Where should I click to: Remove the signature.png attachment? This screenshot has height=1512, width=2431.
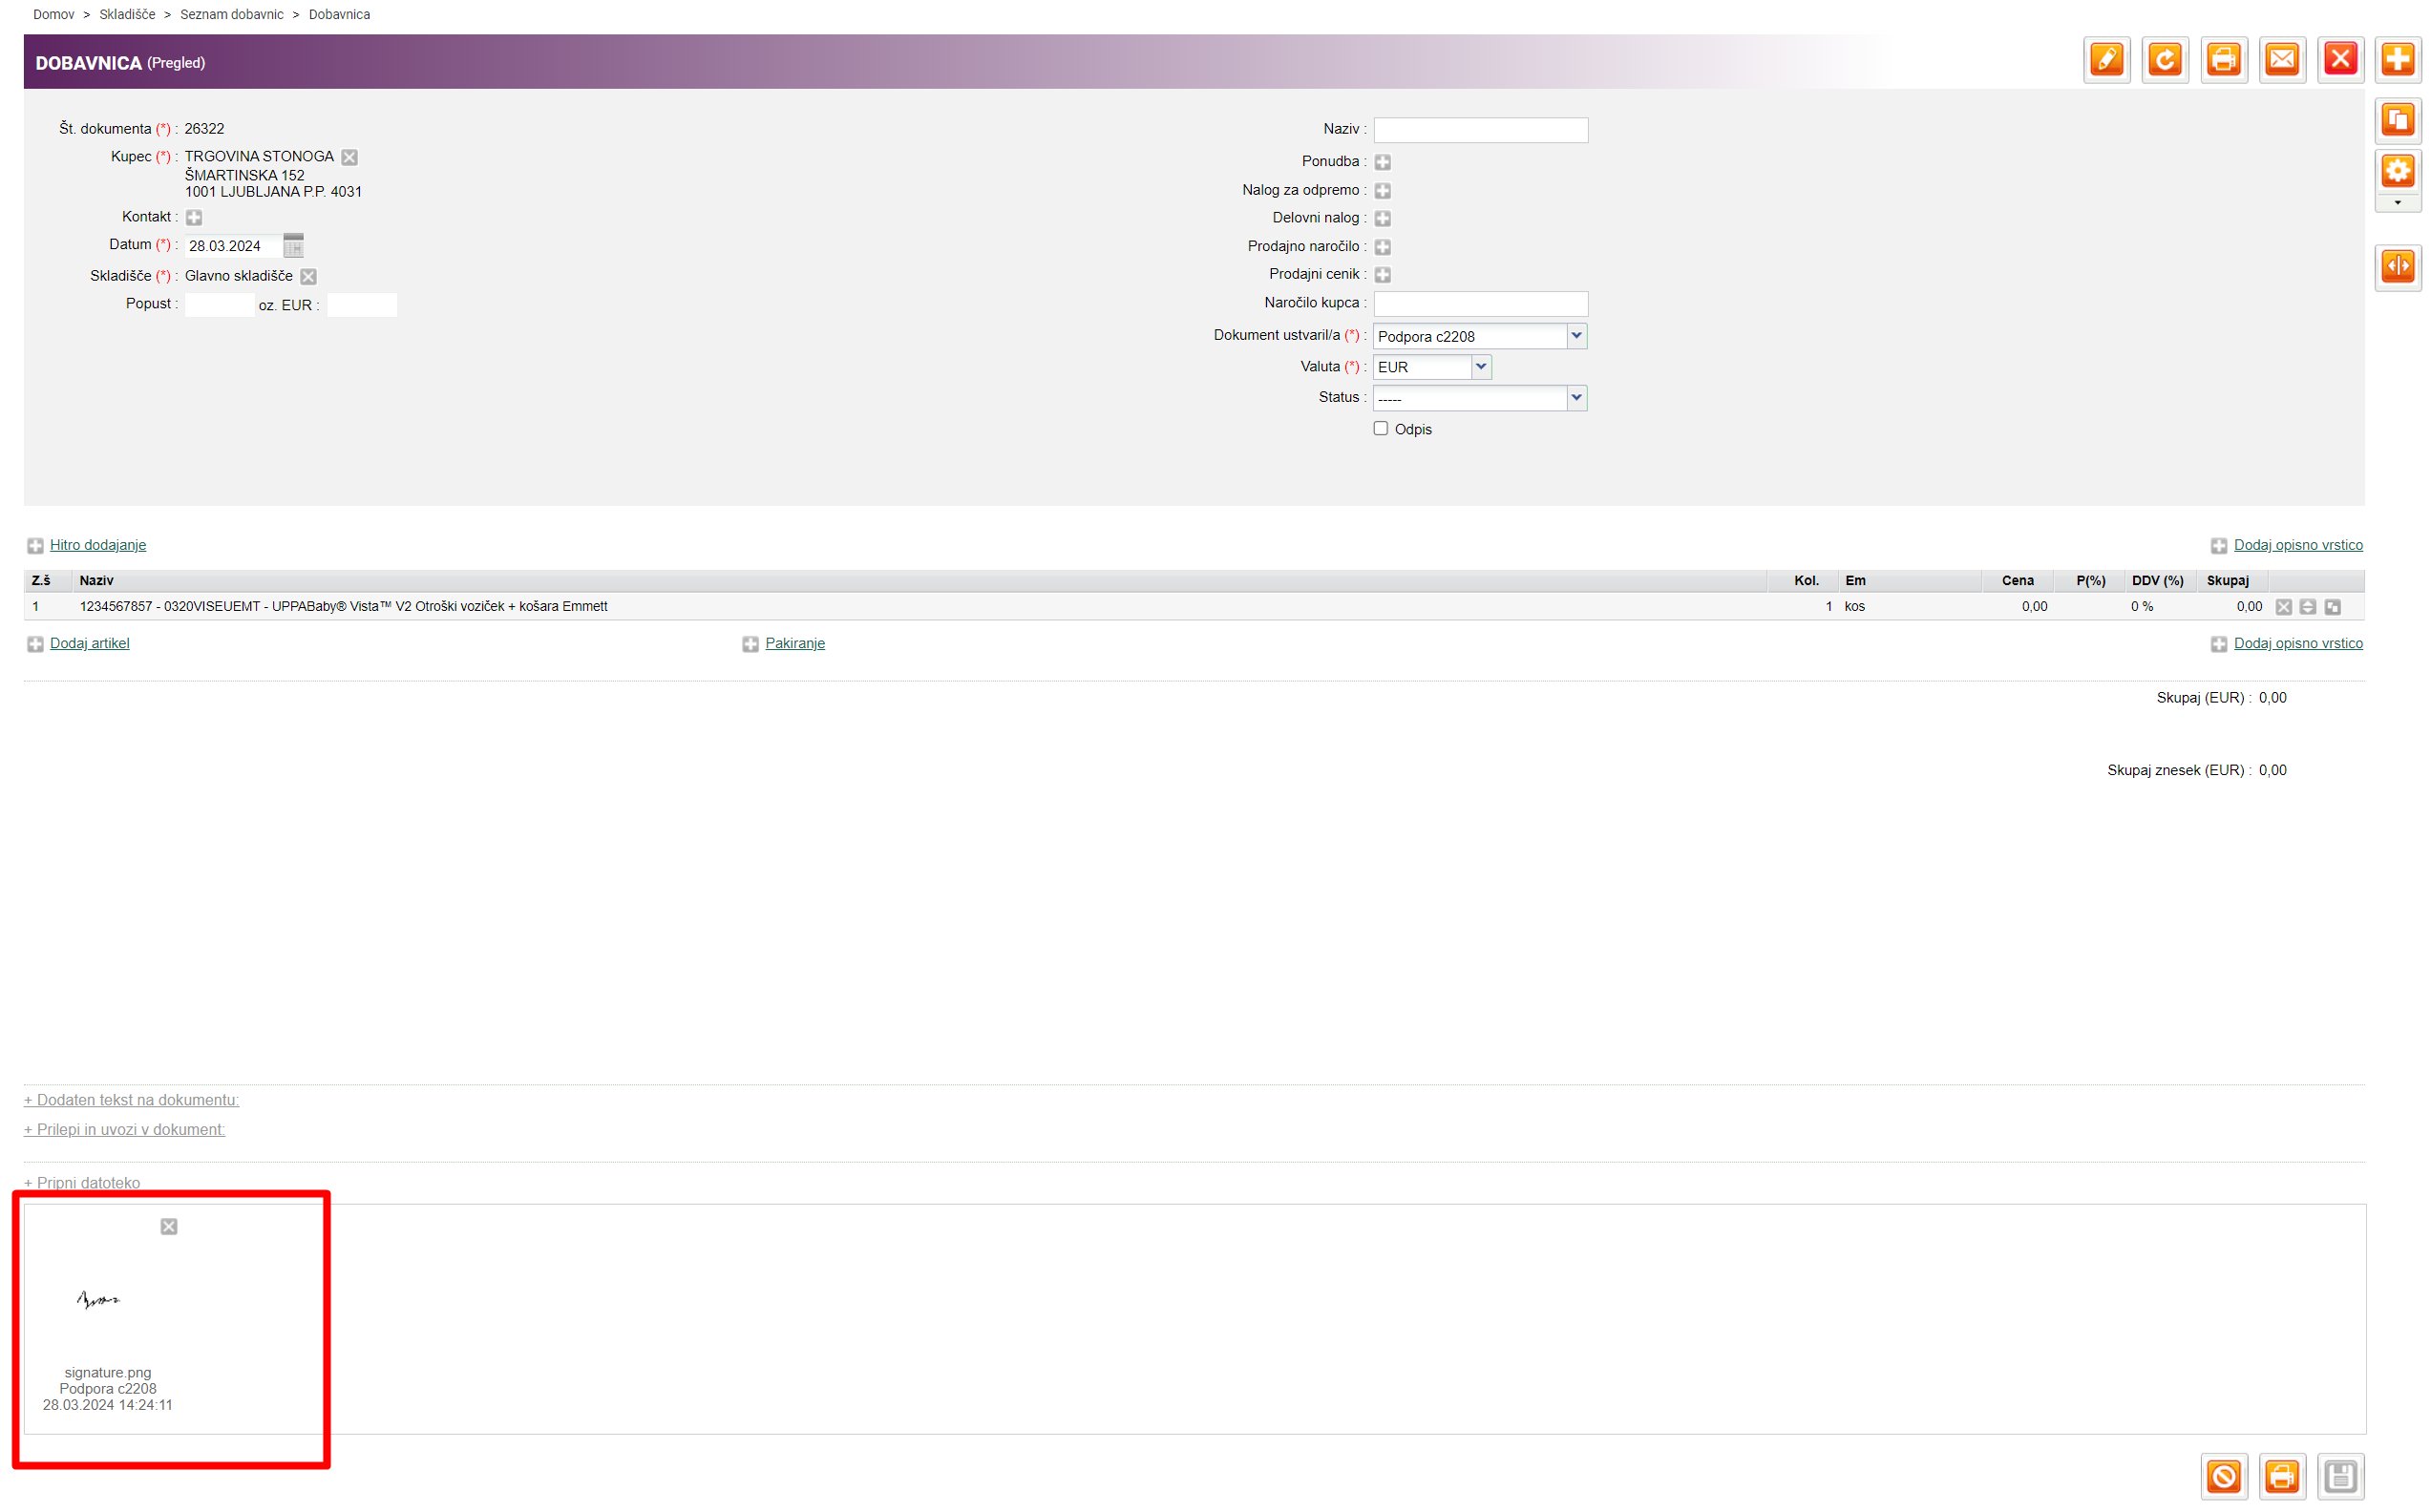[169, 1227]
